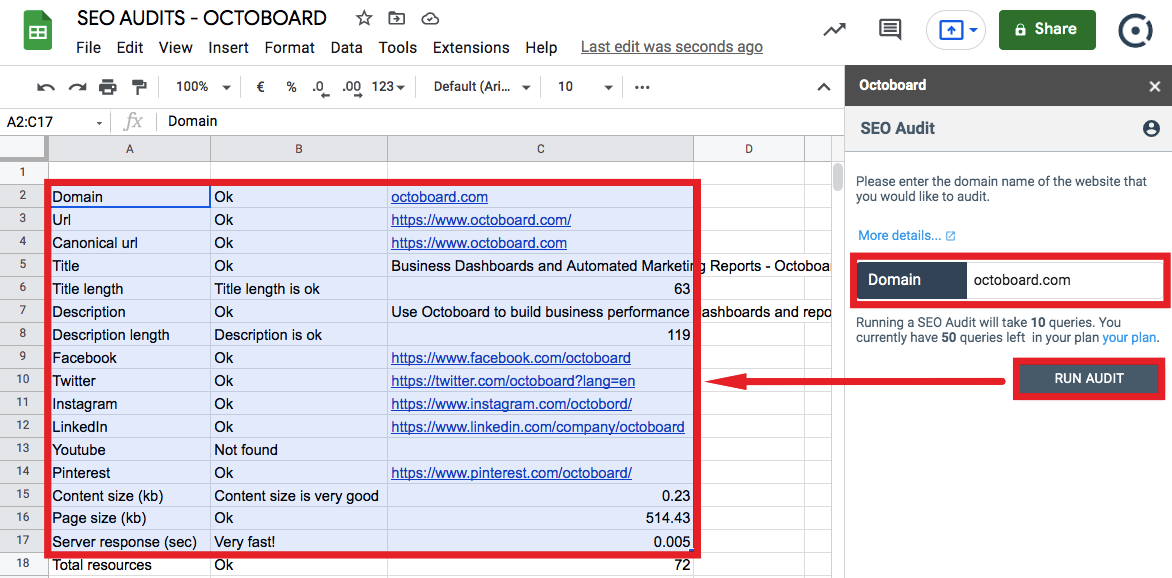The image size is (1172, 578).
Task: Open the octoboard.com link in cell C2
Action: (440, 197)
